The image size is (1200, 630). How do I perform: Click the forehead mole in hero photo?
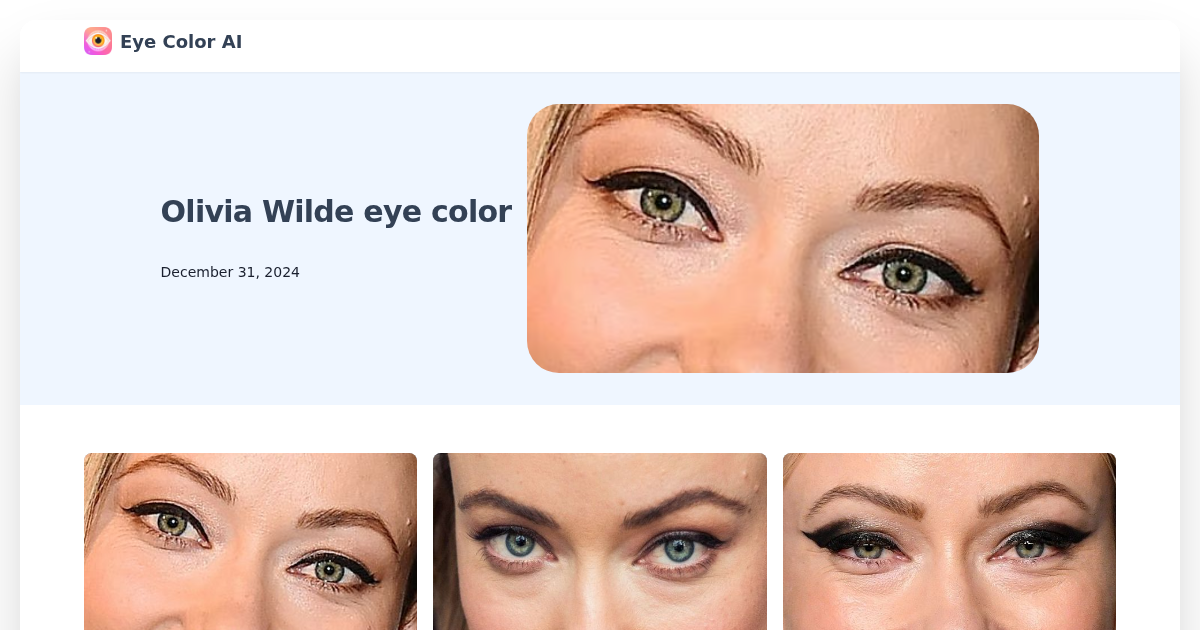pyautogui.click(x=1023, y=205)
